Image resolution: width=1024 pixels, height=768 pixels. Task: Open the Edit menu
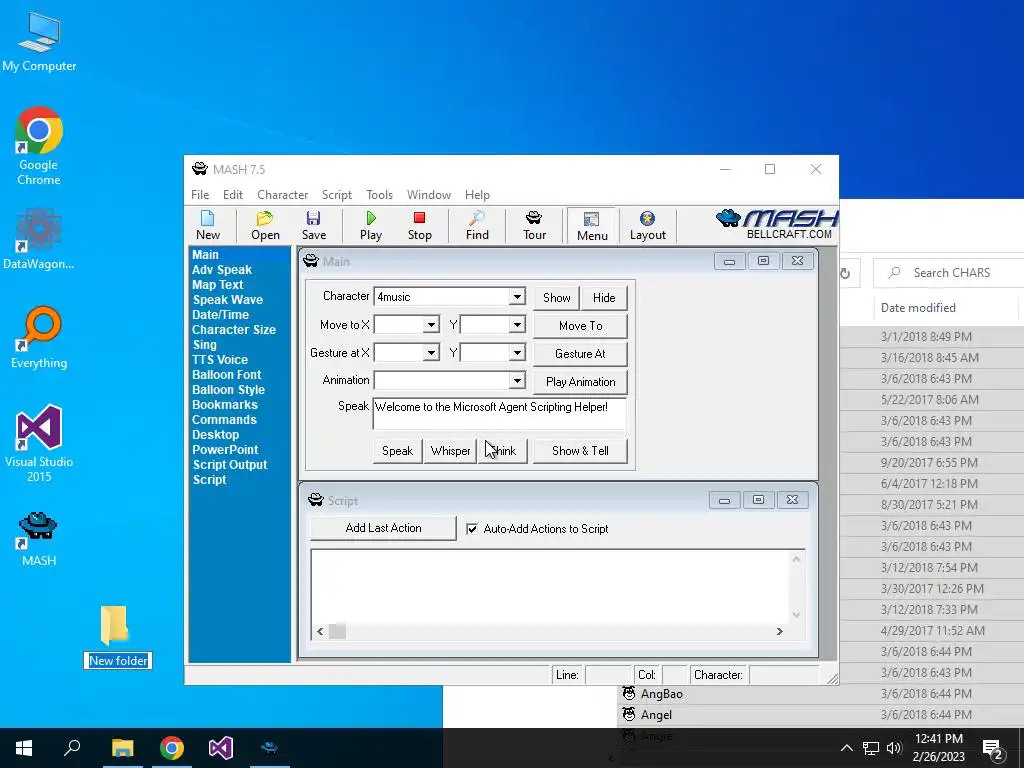232,195
